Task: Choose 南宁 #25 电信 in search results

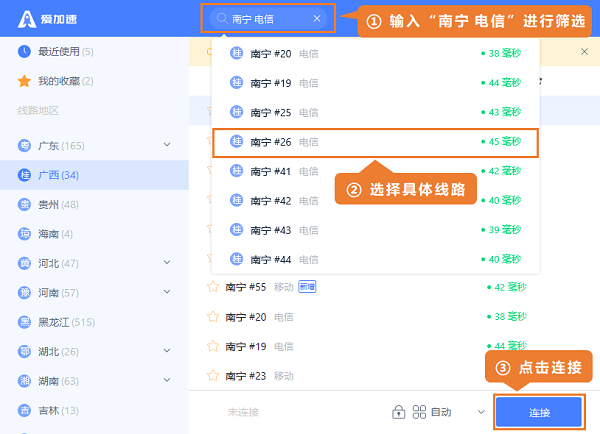Action: [375, 112]
